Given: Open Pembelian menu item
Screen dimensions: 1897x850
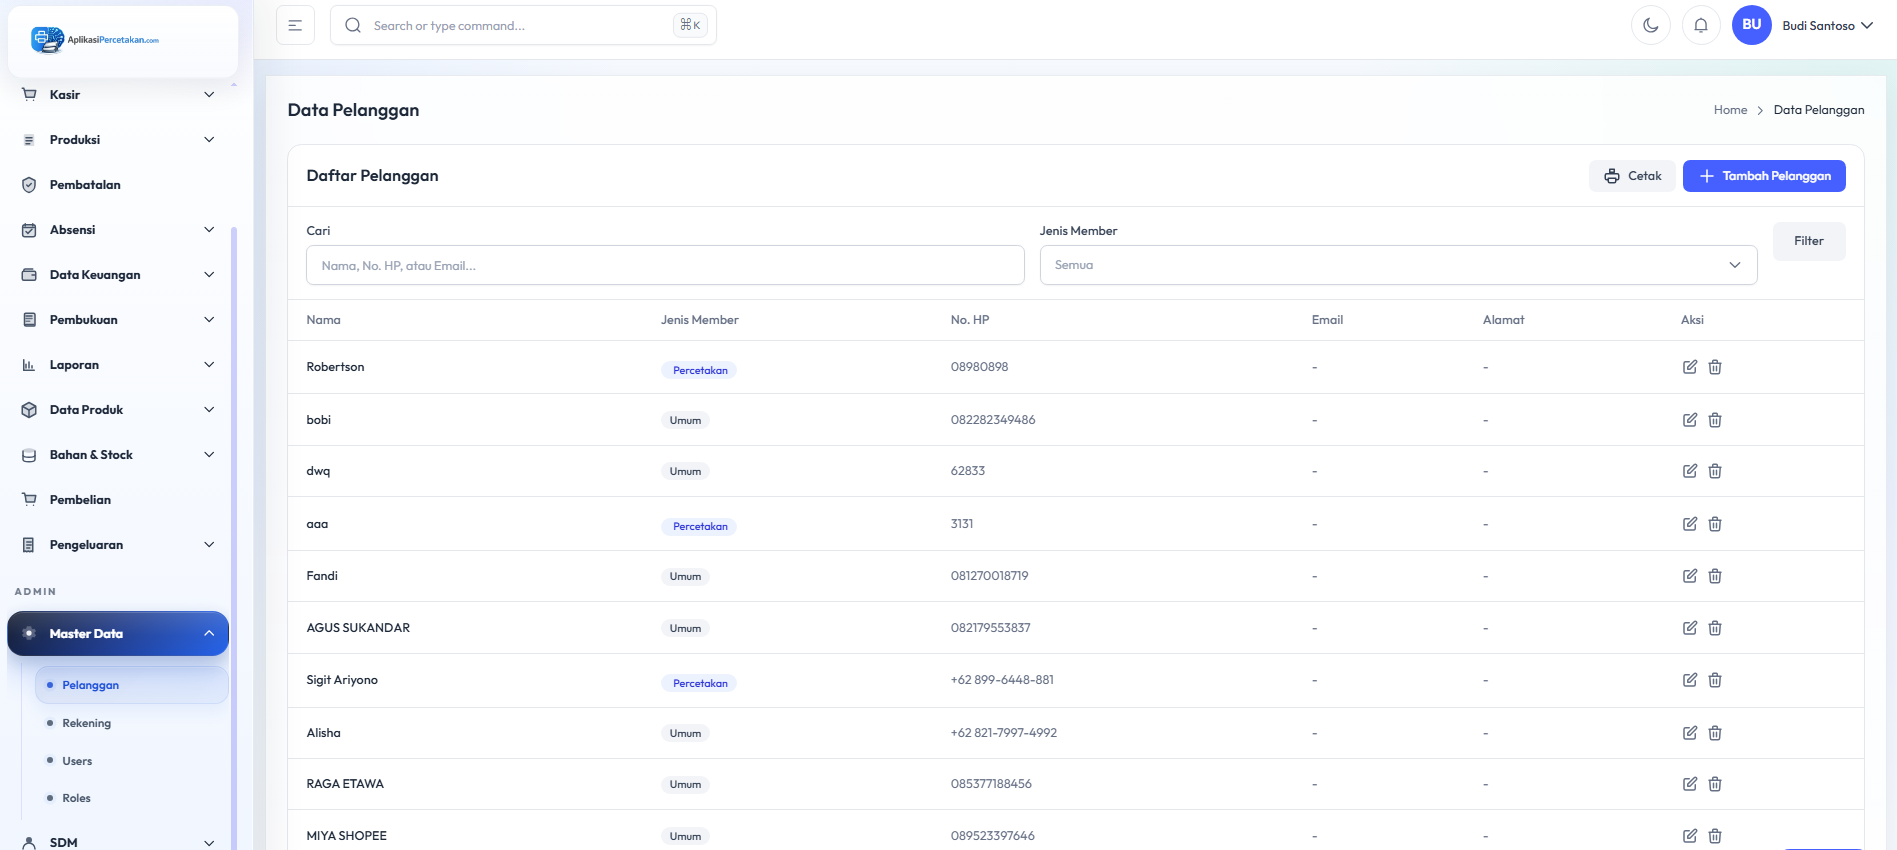Looking at the screenshot, I should [x=118, y=500].
